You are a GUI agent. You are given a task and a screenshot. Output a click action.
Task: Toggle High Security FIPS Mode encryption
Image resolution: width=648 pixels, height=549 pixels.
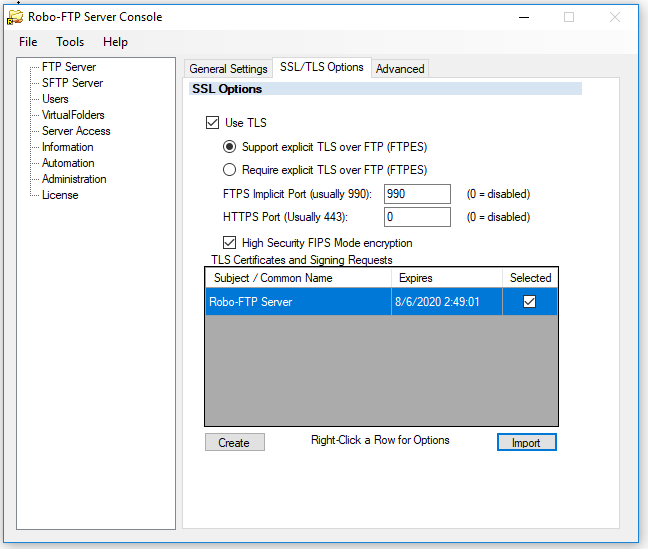click(229, 243)
